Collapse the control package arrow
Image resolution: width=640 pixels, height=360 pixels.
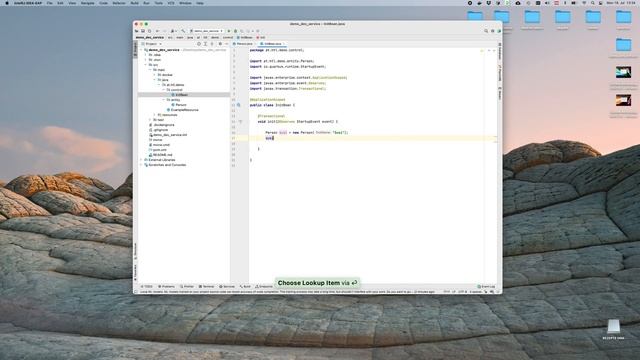pos(164,90)
